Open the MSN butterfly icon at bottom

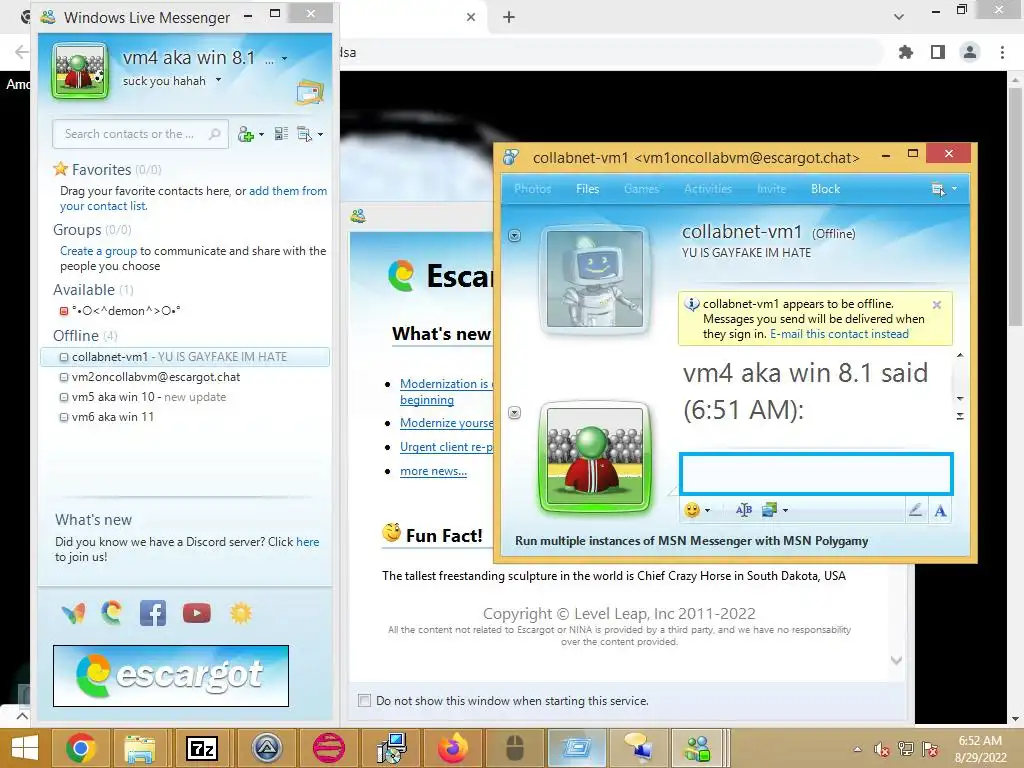click(73, 613)
